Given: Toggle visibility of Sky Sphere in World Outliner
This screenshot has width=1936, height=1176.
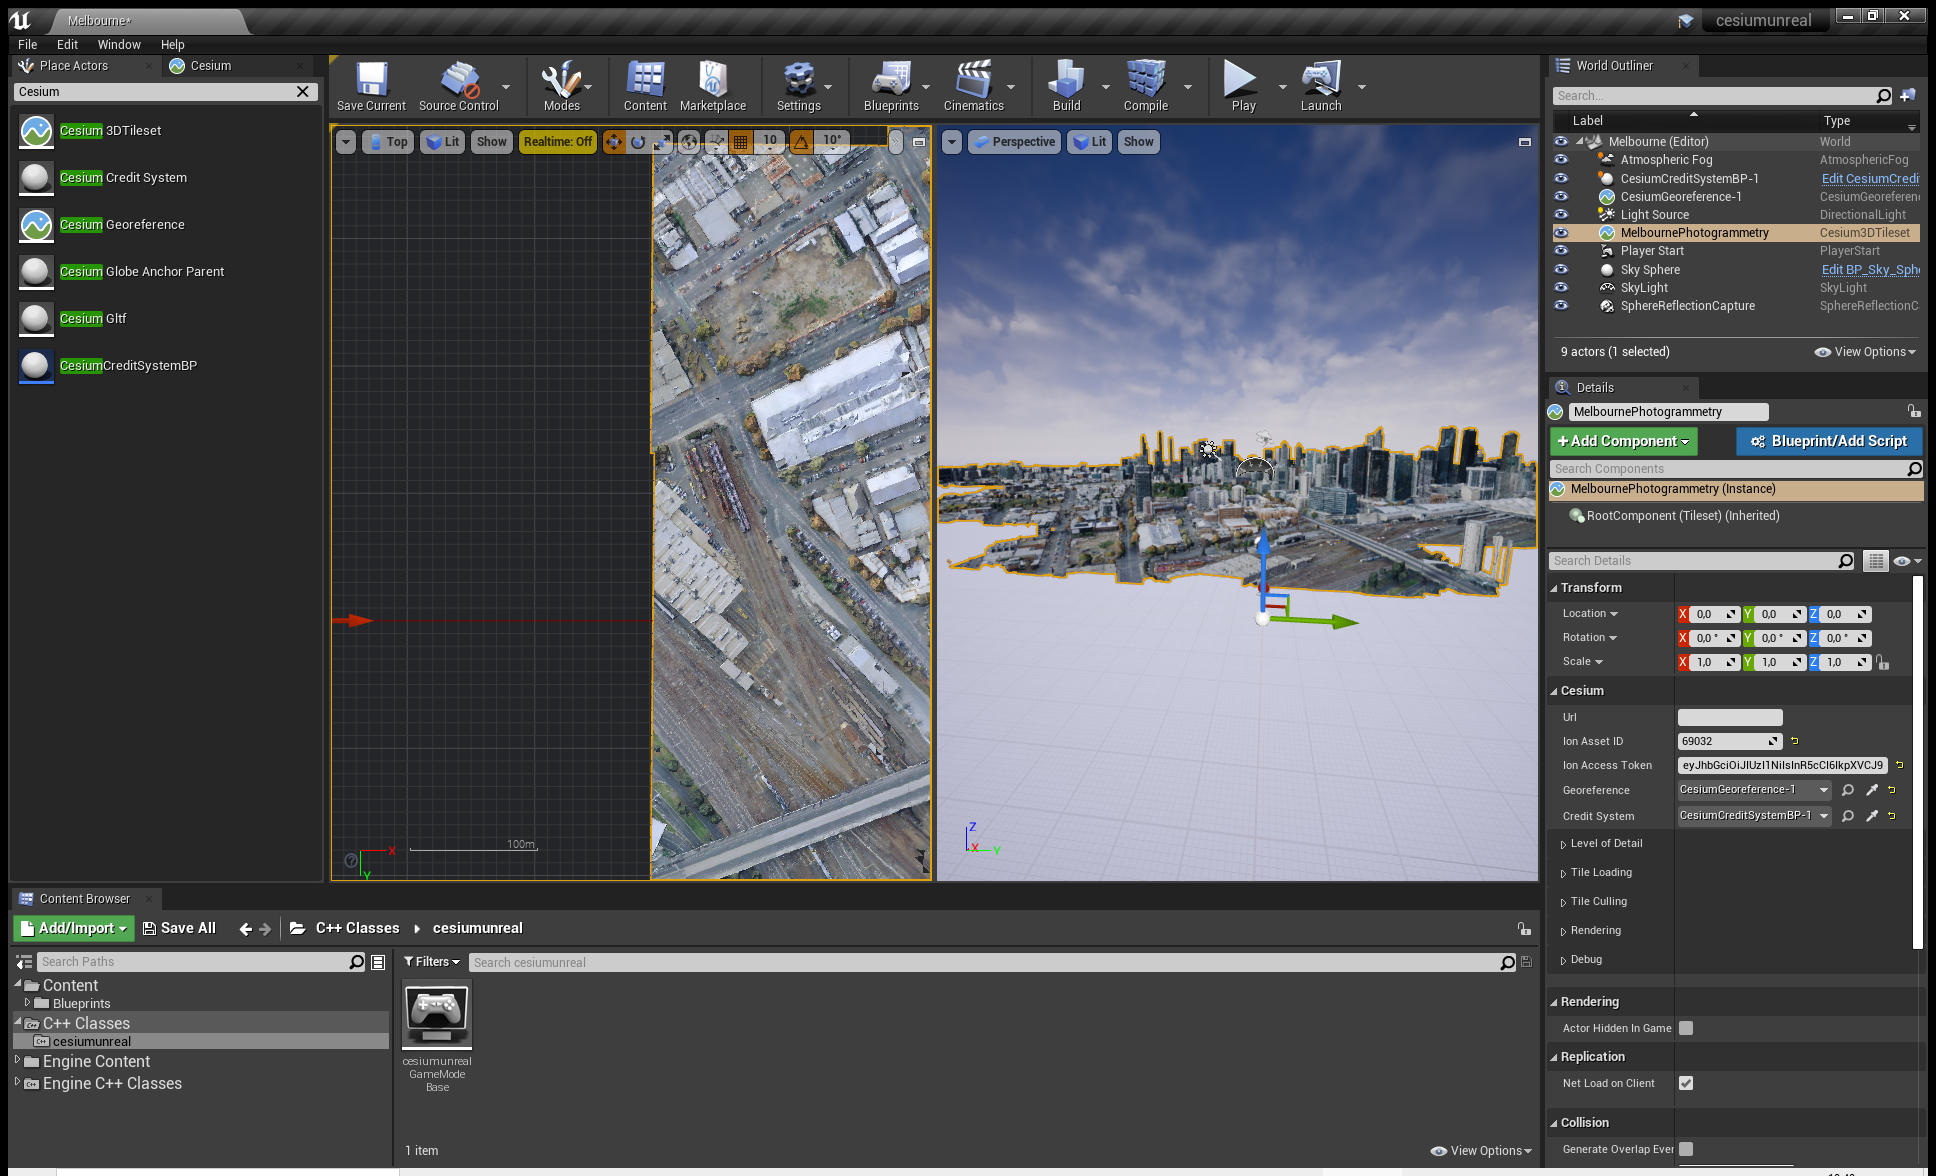Looking at the screenshot, I should pyautogui.click(x=1561, y=269).
